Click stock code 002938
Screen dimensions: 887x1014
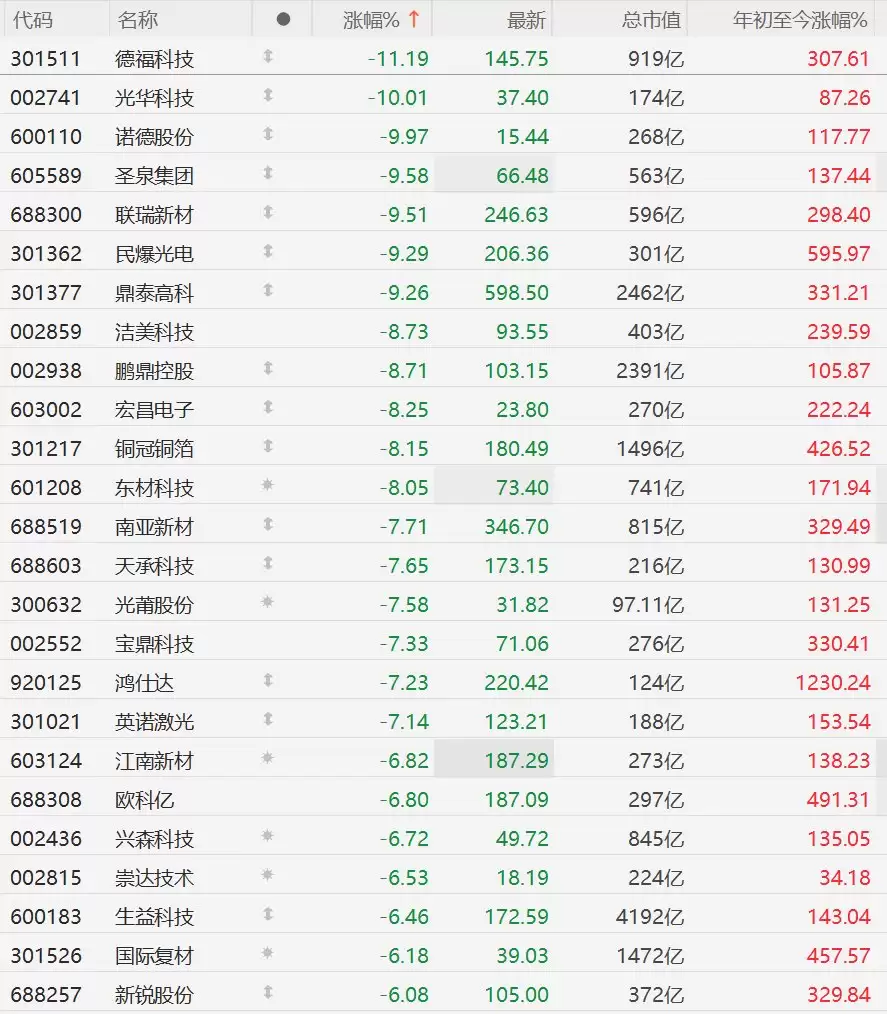coord(45,371)
